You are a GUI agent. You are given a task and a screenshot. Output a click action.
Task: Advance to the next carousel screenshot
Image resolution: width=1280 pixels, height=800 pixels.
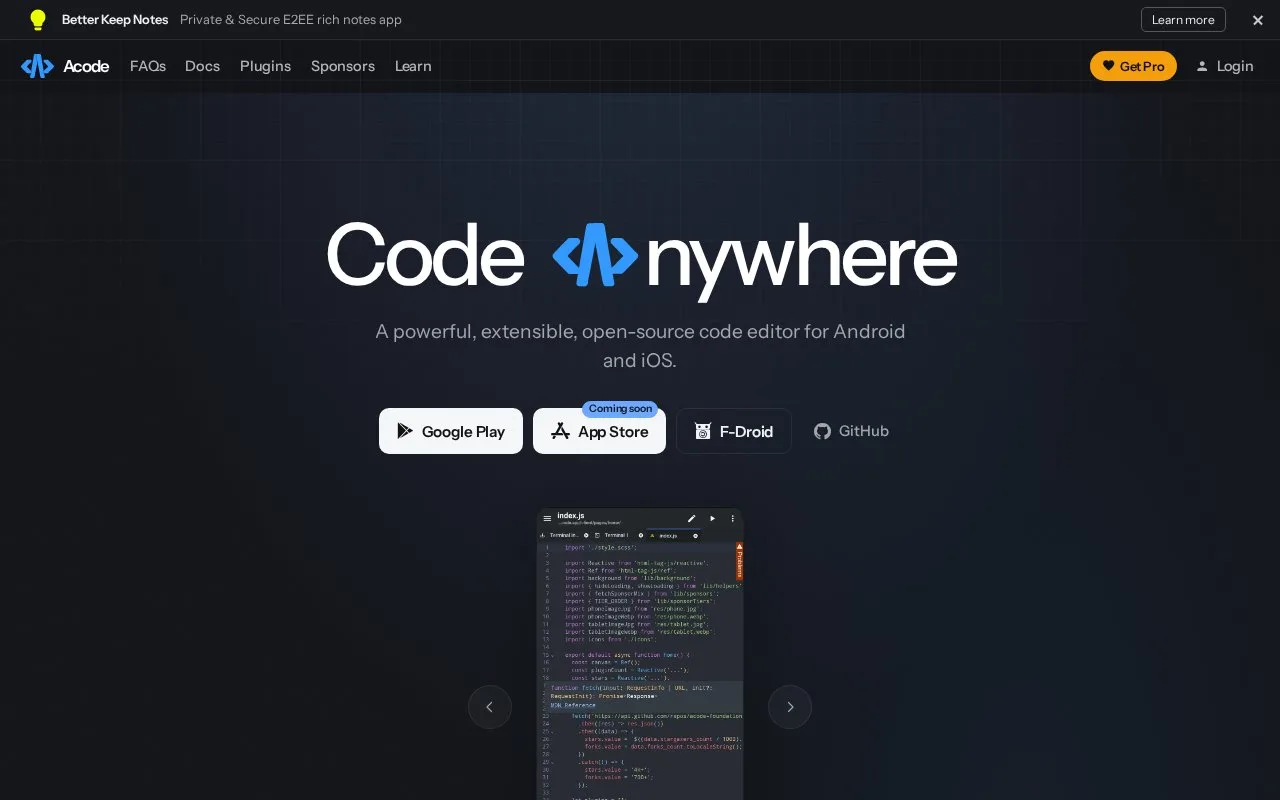pyautogui.click(x=790, y=707)
